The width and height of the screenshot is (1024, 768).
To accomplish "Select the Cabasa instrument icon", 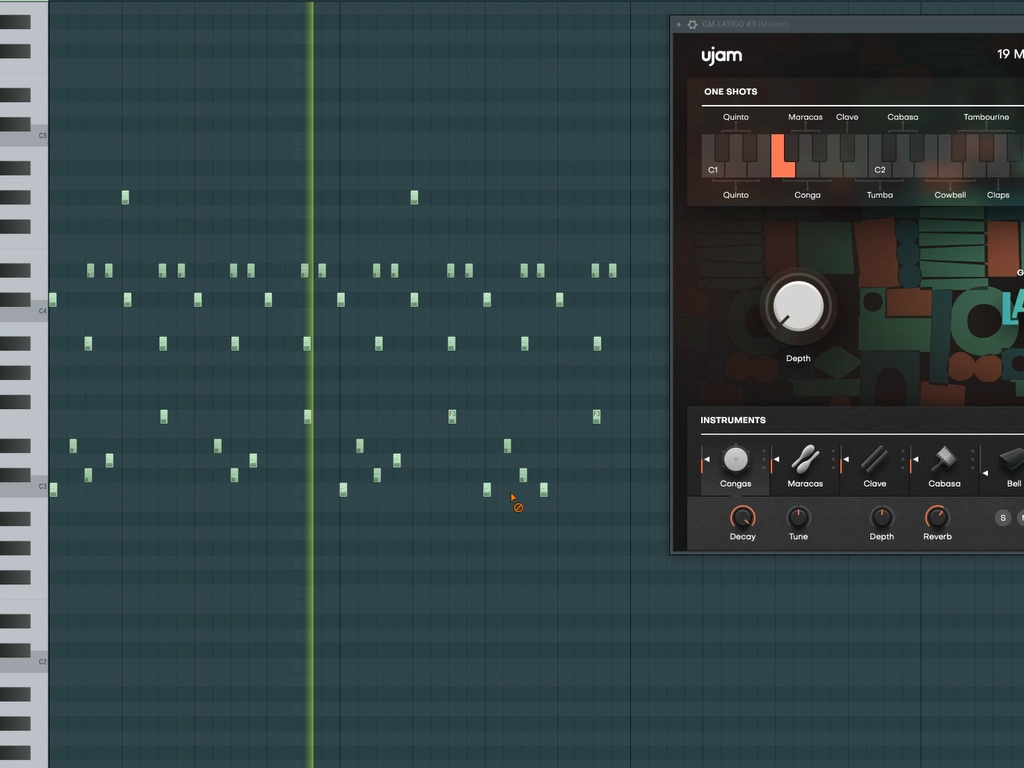I will pyautogui.click(x=944, y=459).
